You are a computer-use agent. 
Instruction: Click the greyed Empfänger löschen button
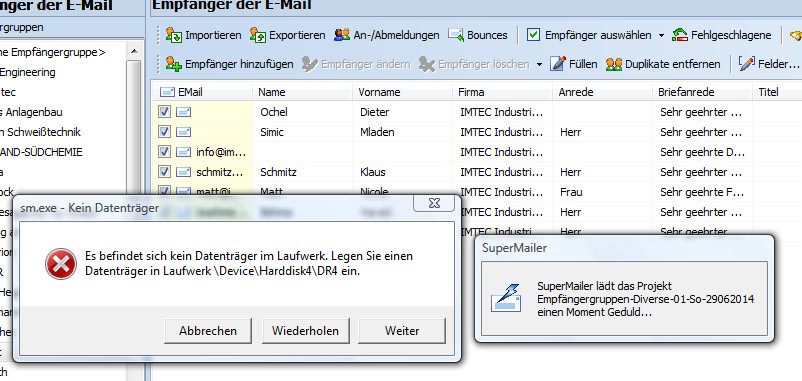474,64
